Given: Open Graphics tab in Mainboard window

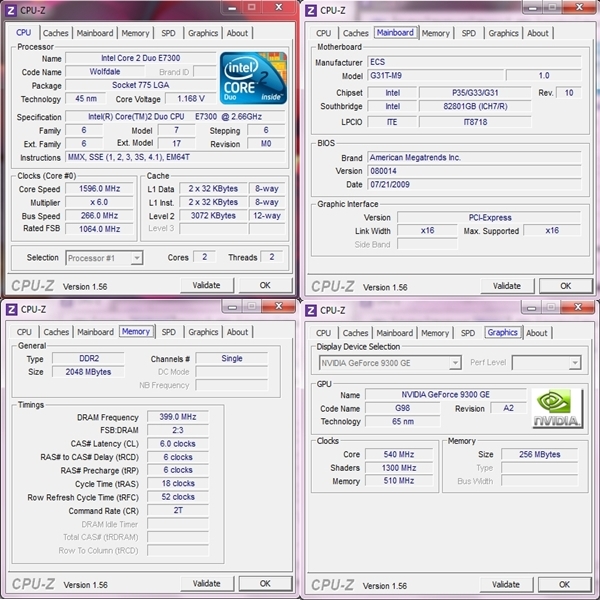Looking at the screenshot, I should tap(503, 33).
